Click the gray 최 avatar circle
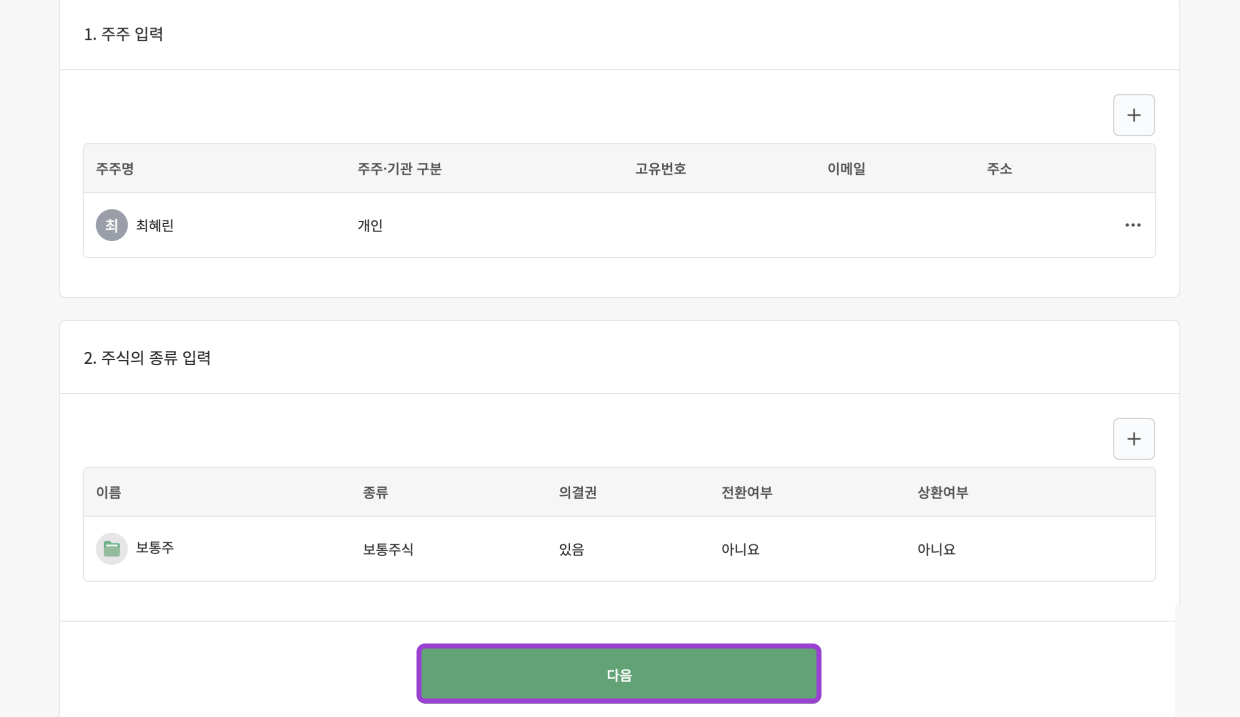The height and width of the screenshot is (717, 1240). point(112,225)
